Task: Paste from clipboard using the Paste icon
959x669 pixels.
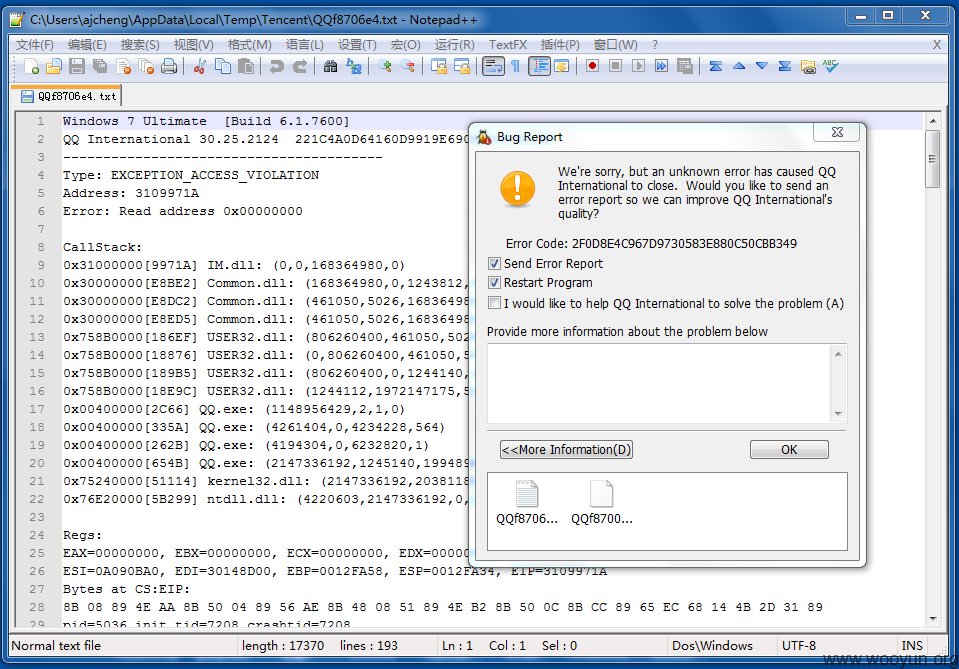Action: (x=246, y=66)
